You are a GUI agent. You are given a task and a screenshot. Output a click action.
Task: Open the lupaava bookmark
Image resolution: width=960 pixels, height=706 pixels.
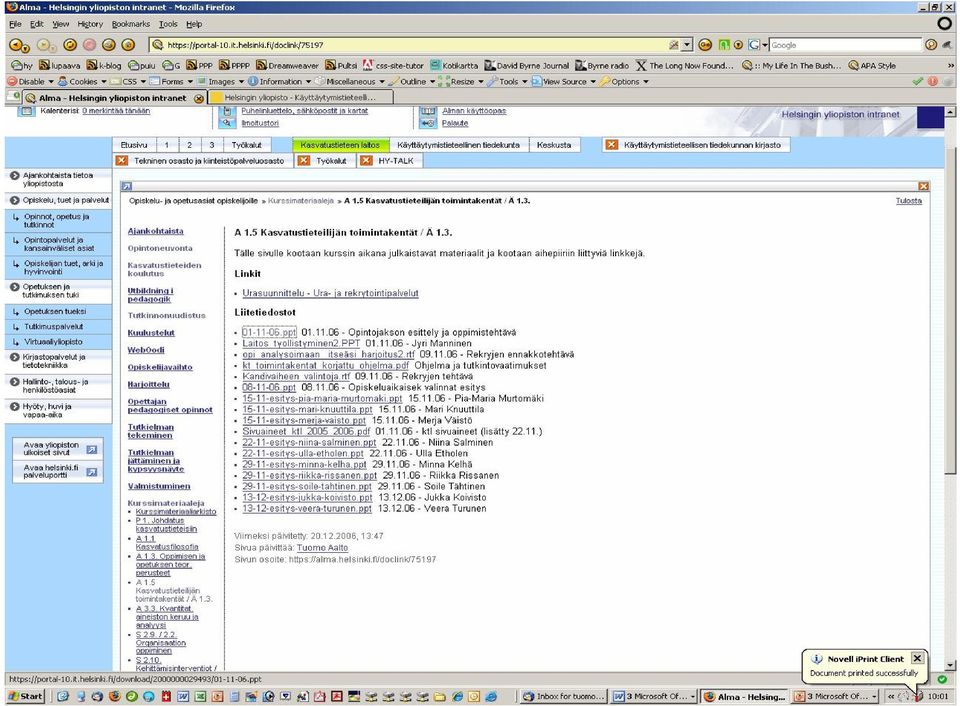coord(59,66)
